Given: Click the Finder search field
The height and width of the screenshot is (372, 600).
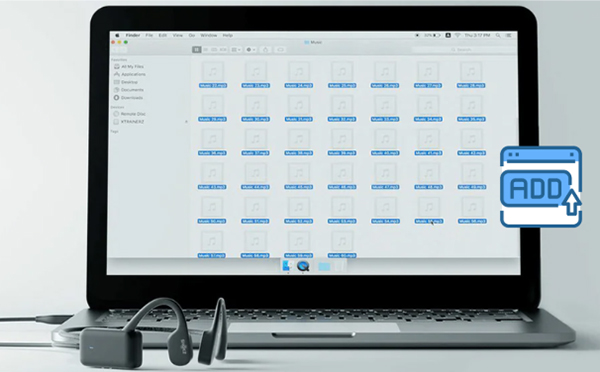Looking at the screenshot, I should 464,50.
